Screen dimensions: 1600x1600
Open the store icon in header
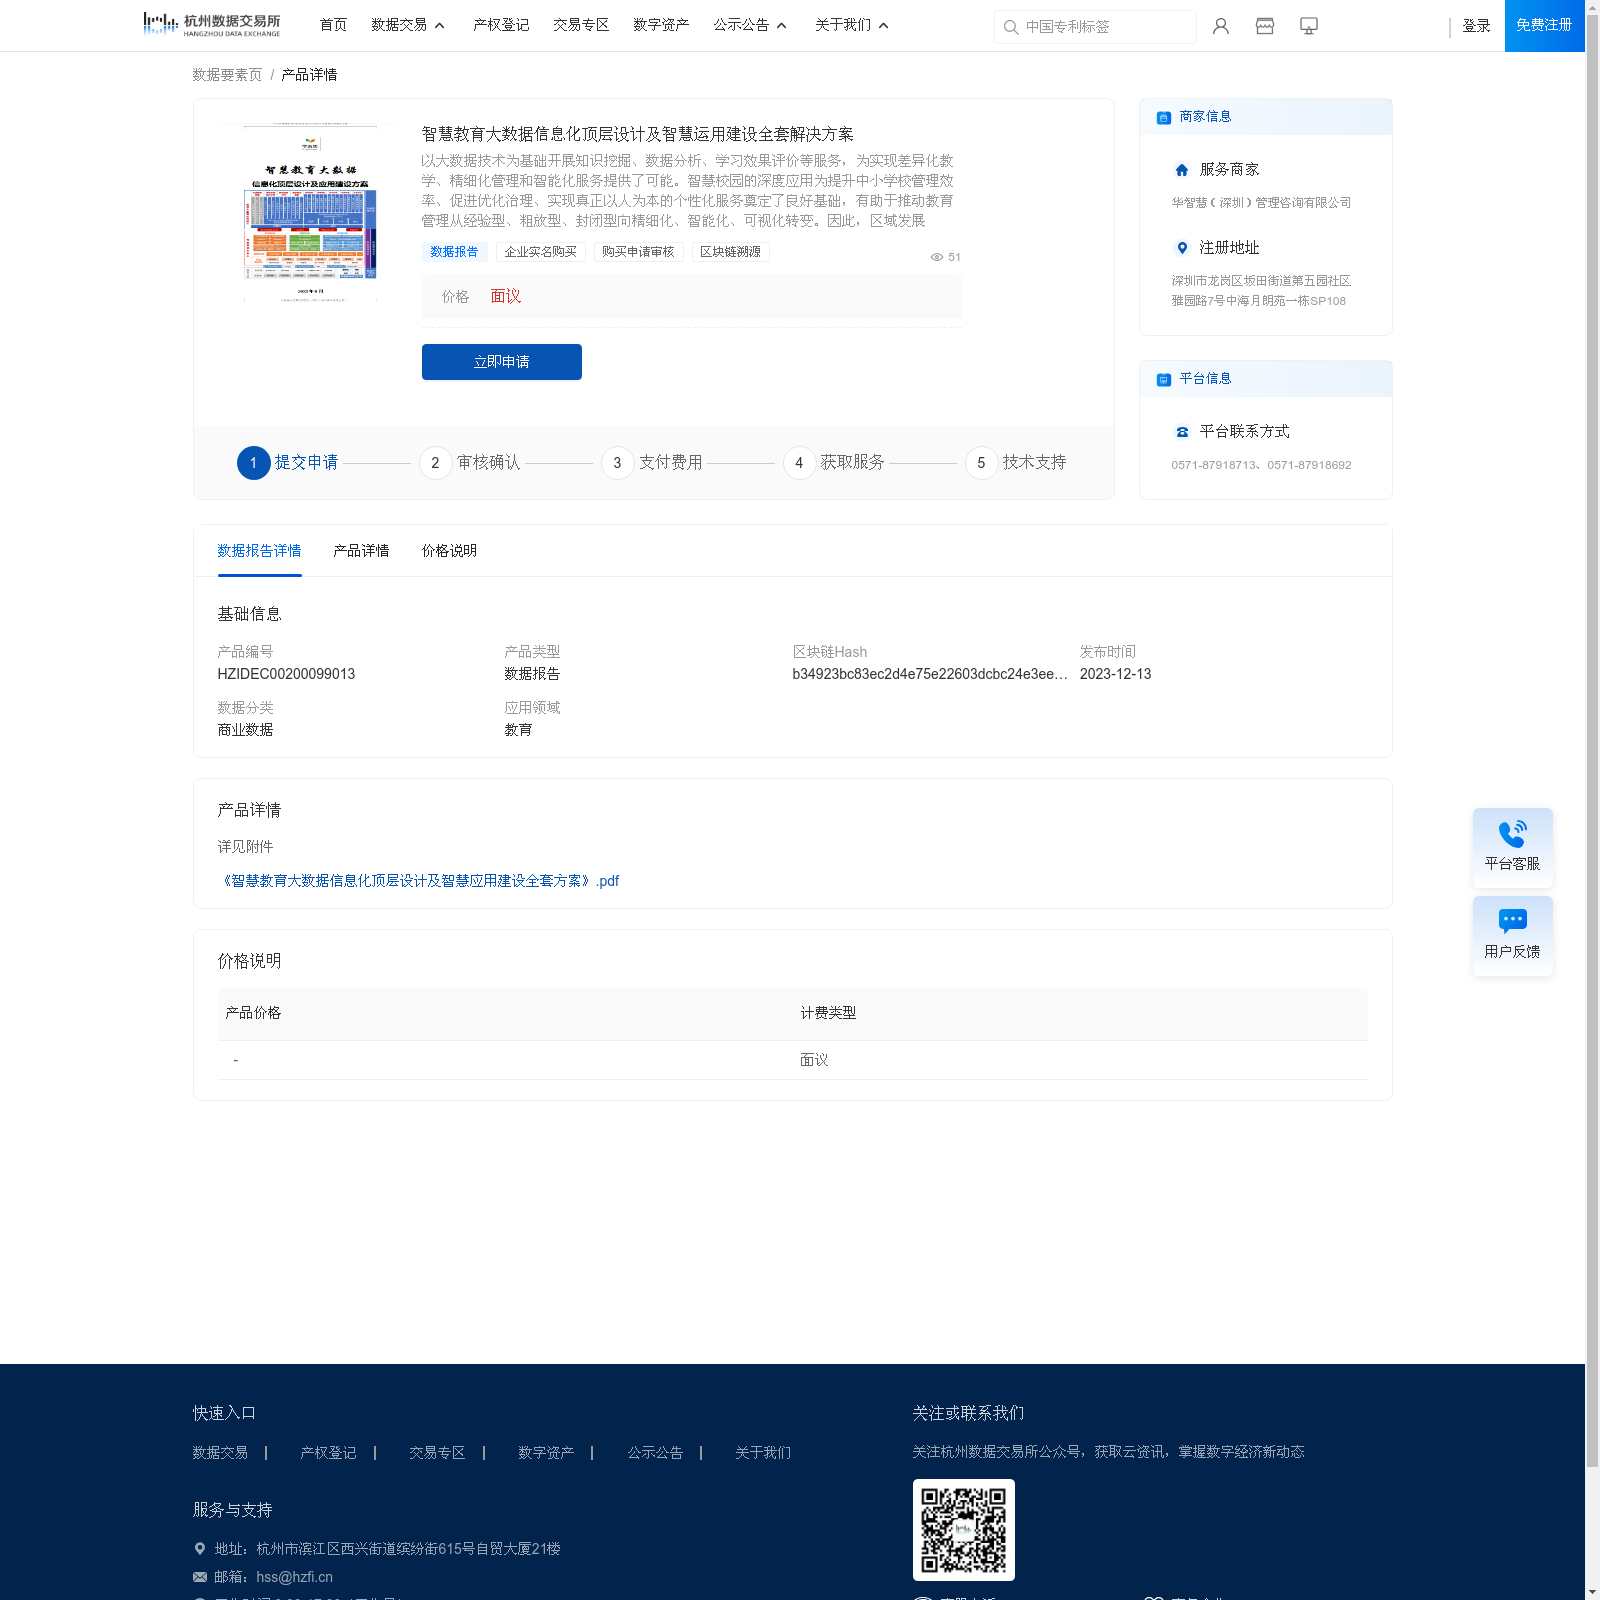[1265, 26]
